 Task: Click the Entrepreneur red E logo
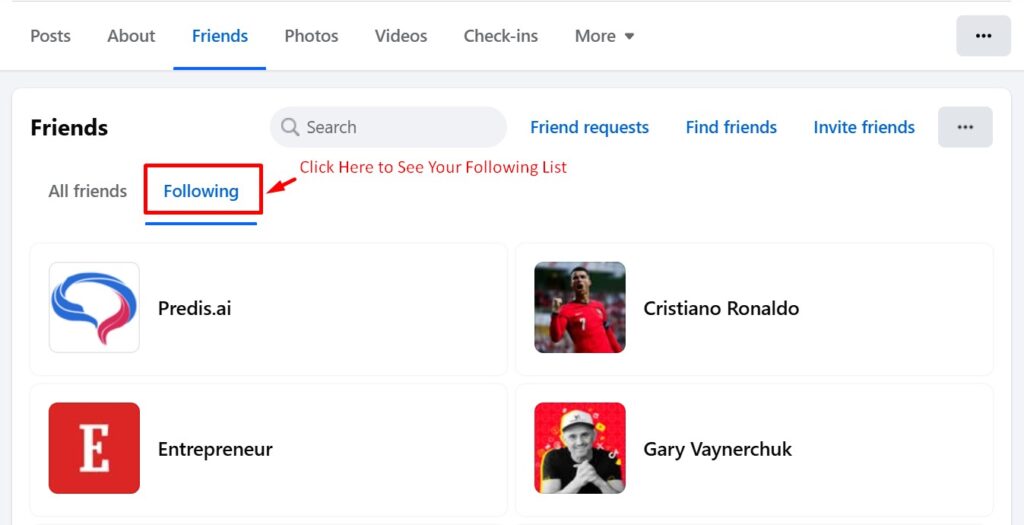point(94,448)
